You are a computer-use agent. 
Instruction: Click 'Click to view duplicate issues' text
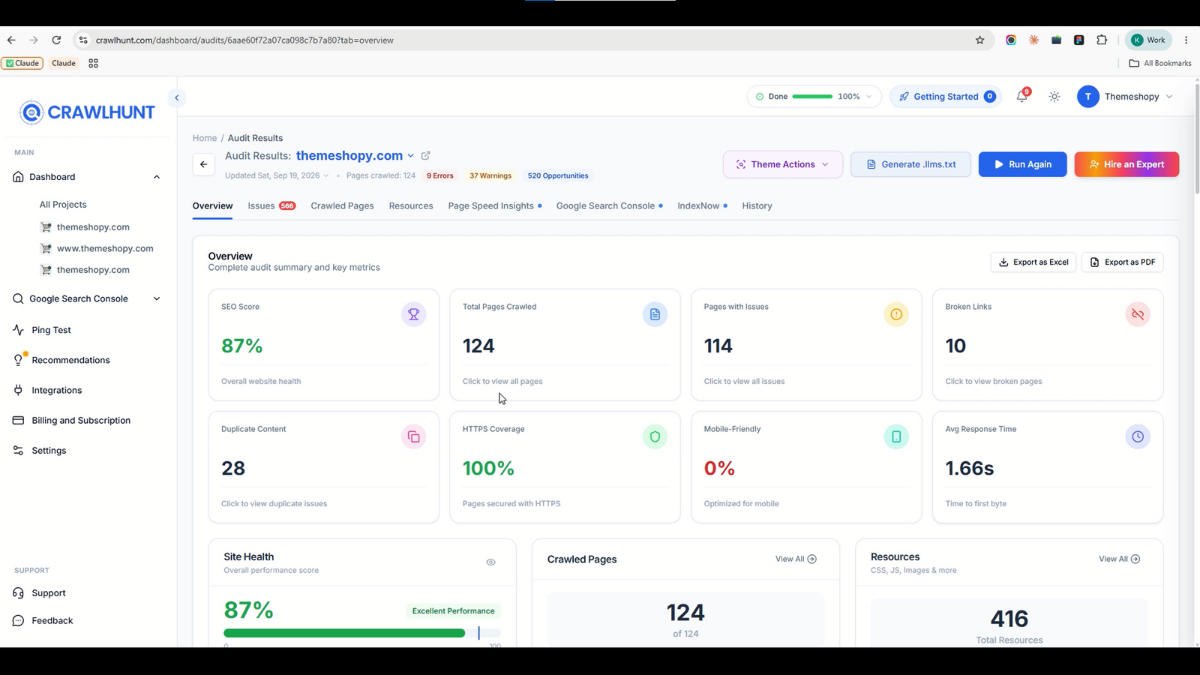point(274,504)
